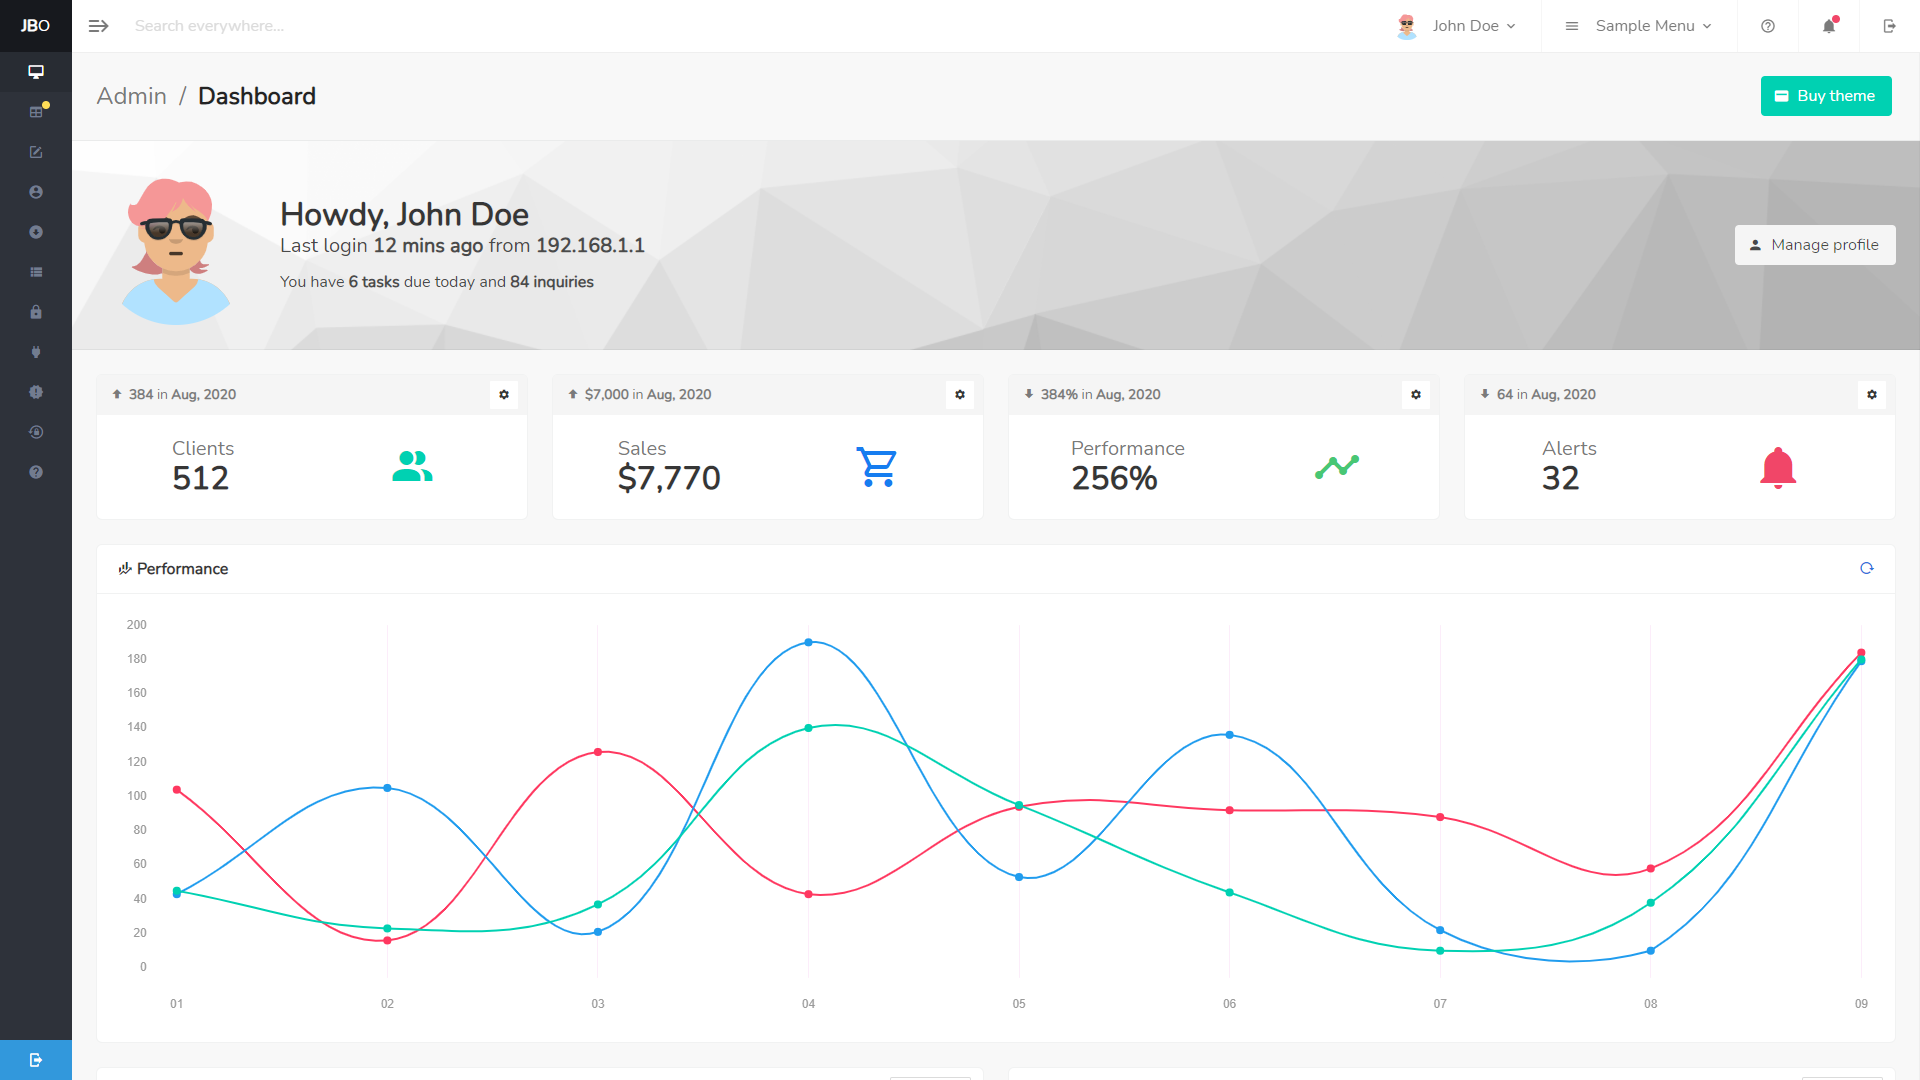Click the Manage profile button
The height and width of the screenshot is (1080, 1920).
tap(1814, 245)
